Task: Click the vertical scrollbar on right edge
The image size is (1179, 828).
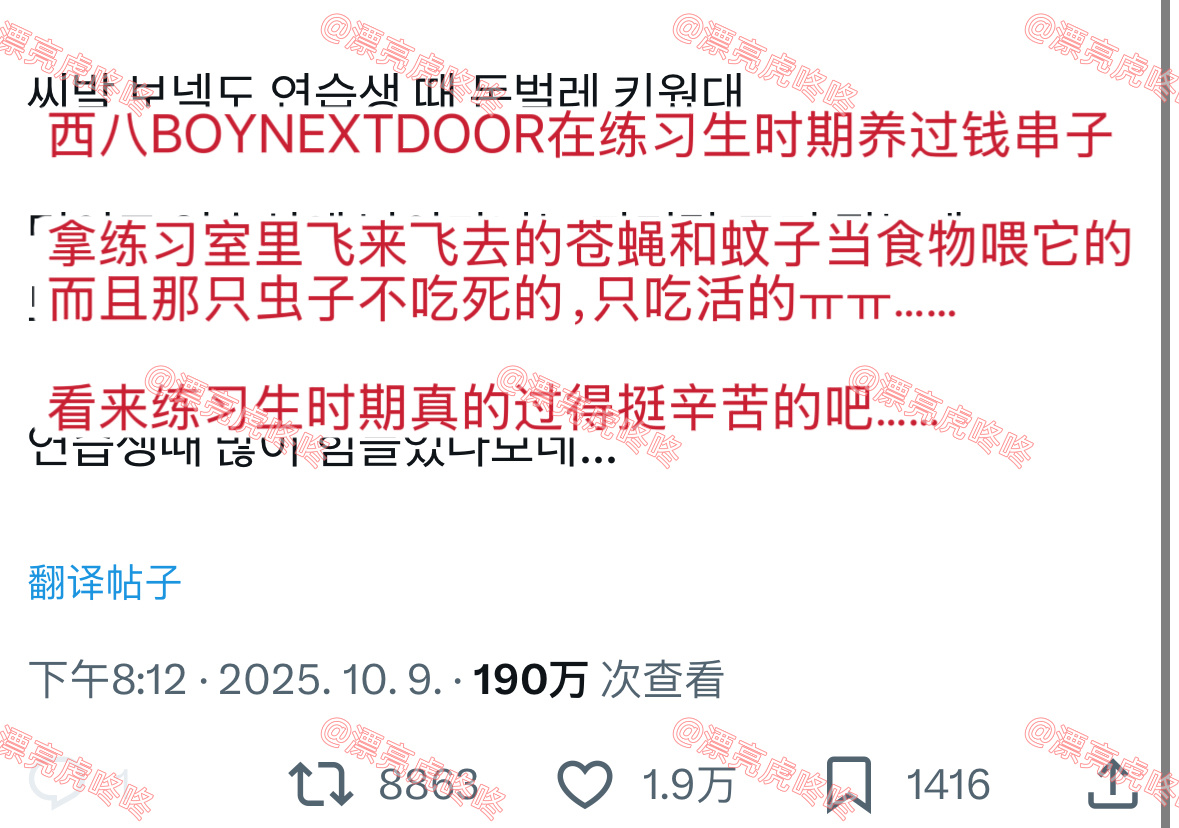Action: click(x=1169, y=414)
